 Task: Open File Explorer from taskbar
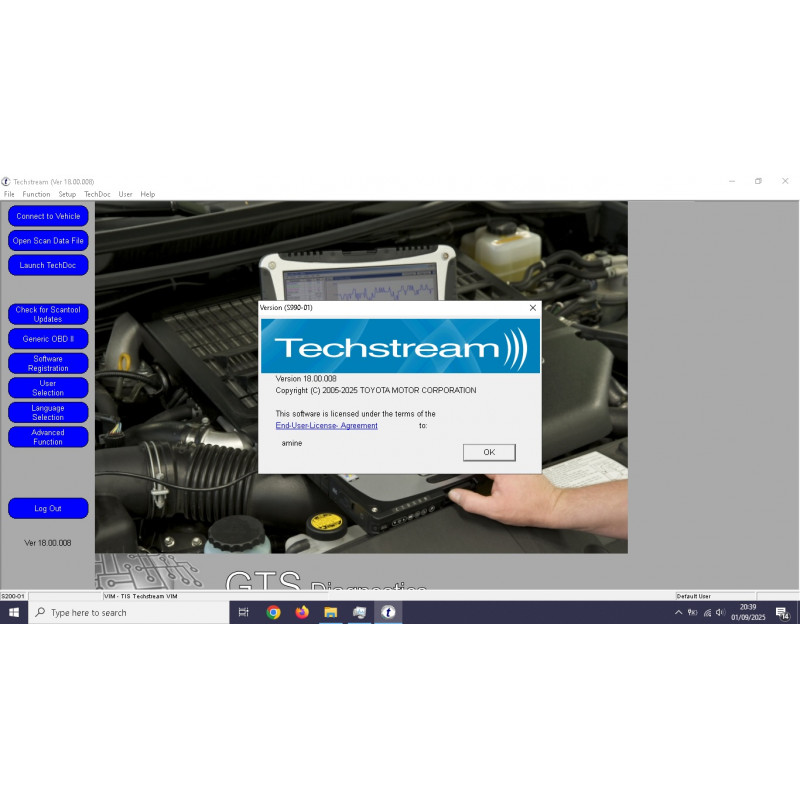331,612
